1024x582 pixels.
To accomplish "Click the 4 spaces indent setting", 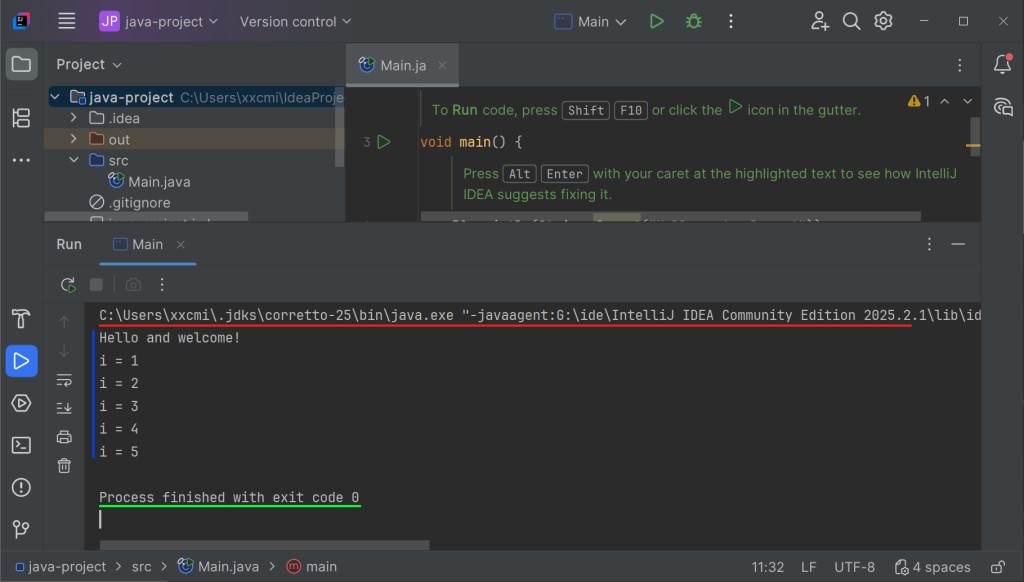I will coord(932,567).
